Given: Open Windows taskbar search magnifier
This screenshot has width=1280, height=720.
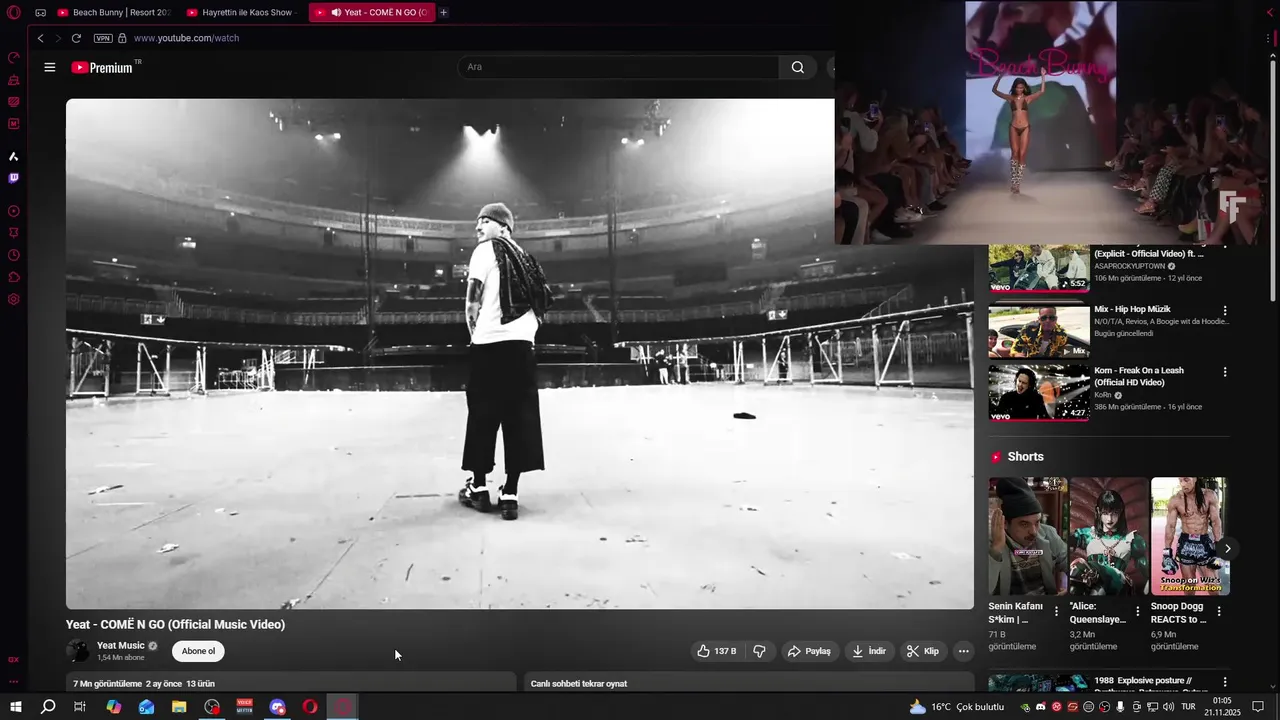Looking at the screenshot, I should pyautogui.click(x=48, y=707).
